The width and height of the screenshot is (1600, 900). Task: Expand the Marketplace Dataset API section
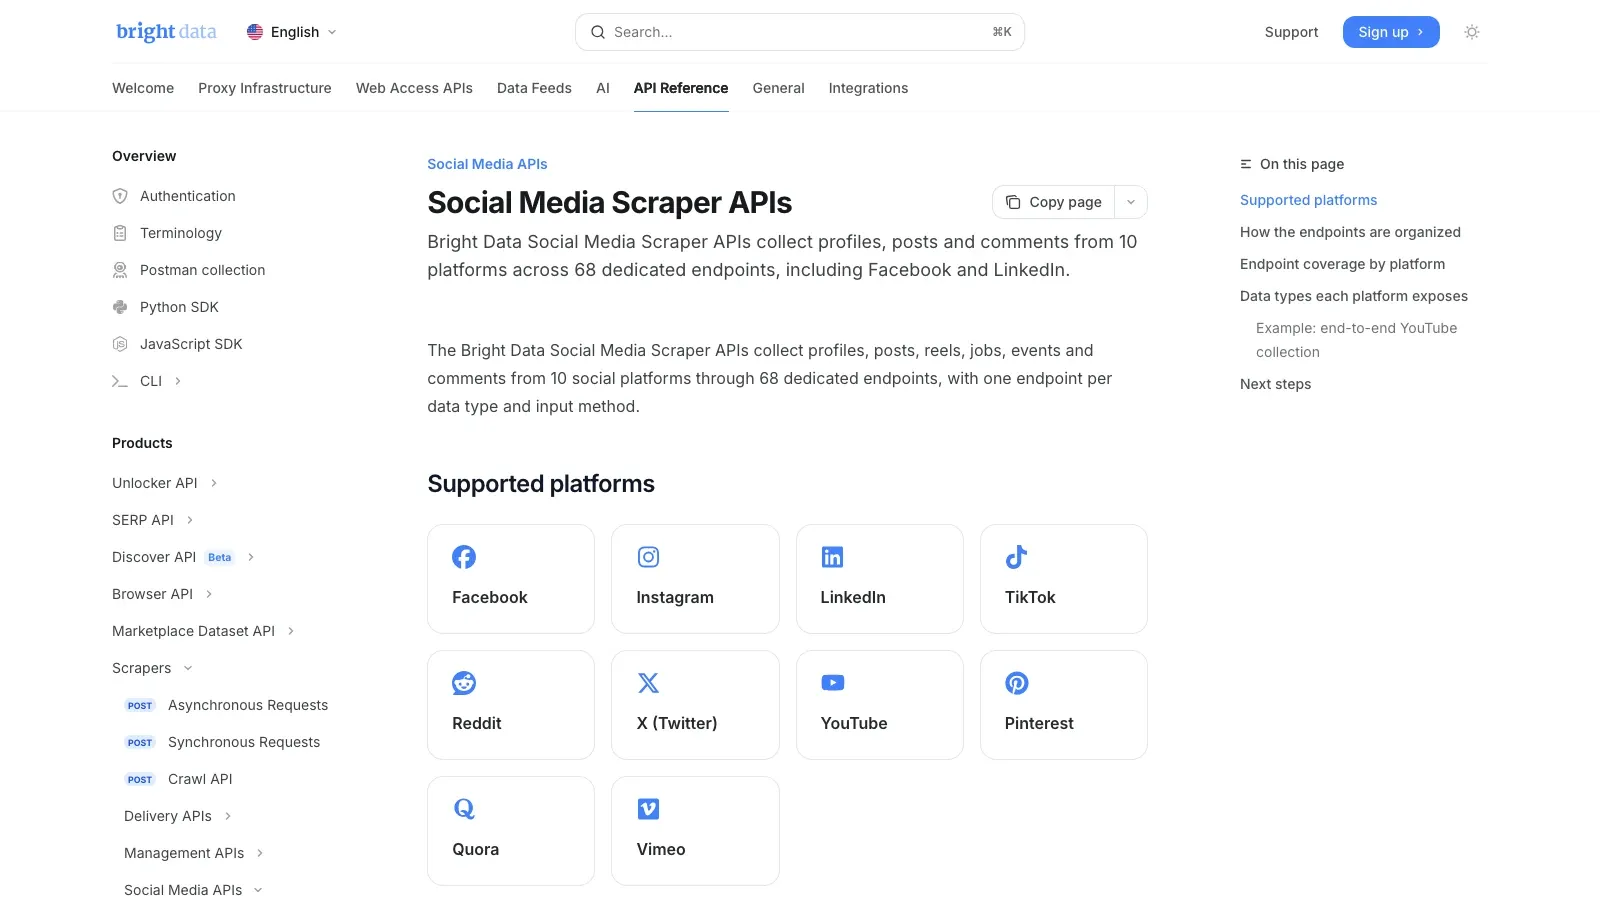(291, 631)
